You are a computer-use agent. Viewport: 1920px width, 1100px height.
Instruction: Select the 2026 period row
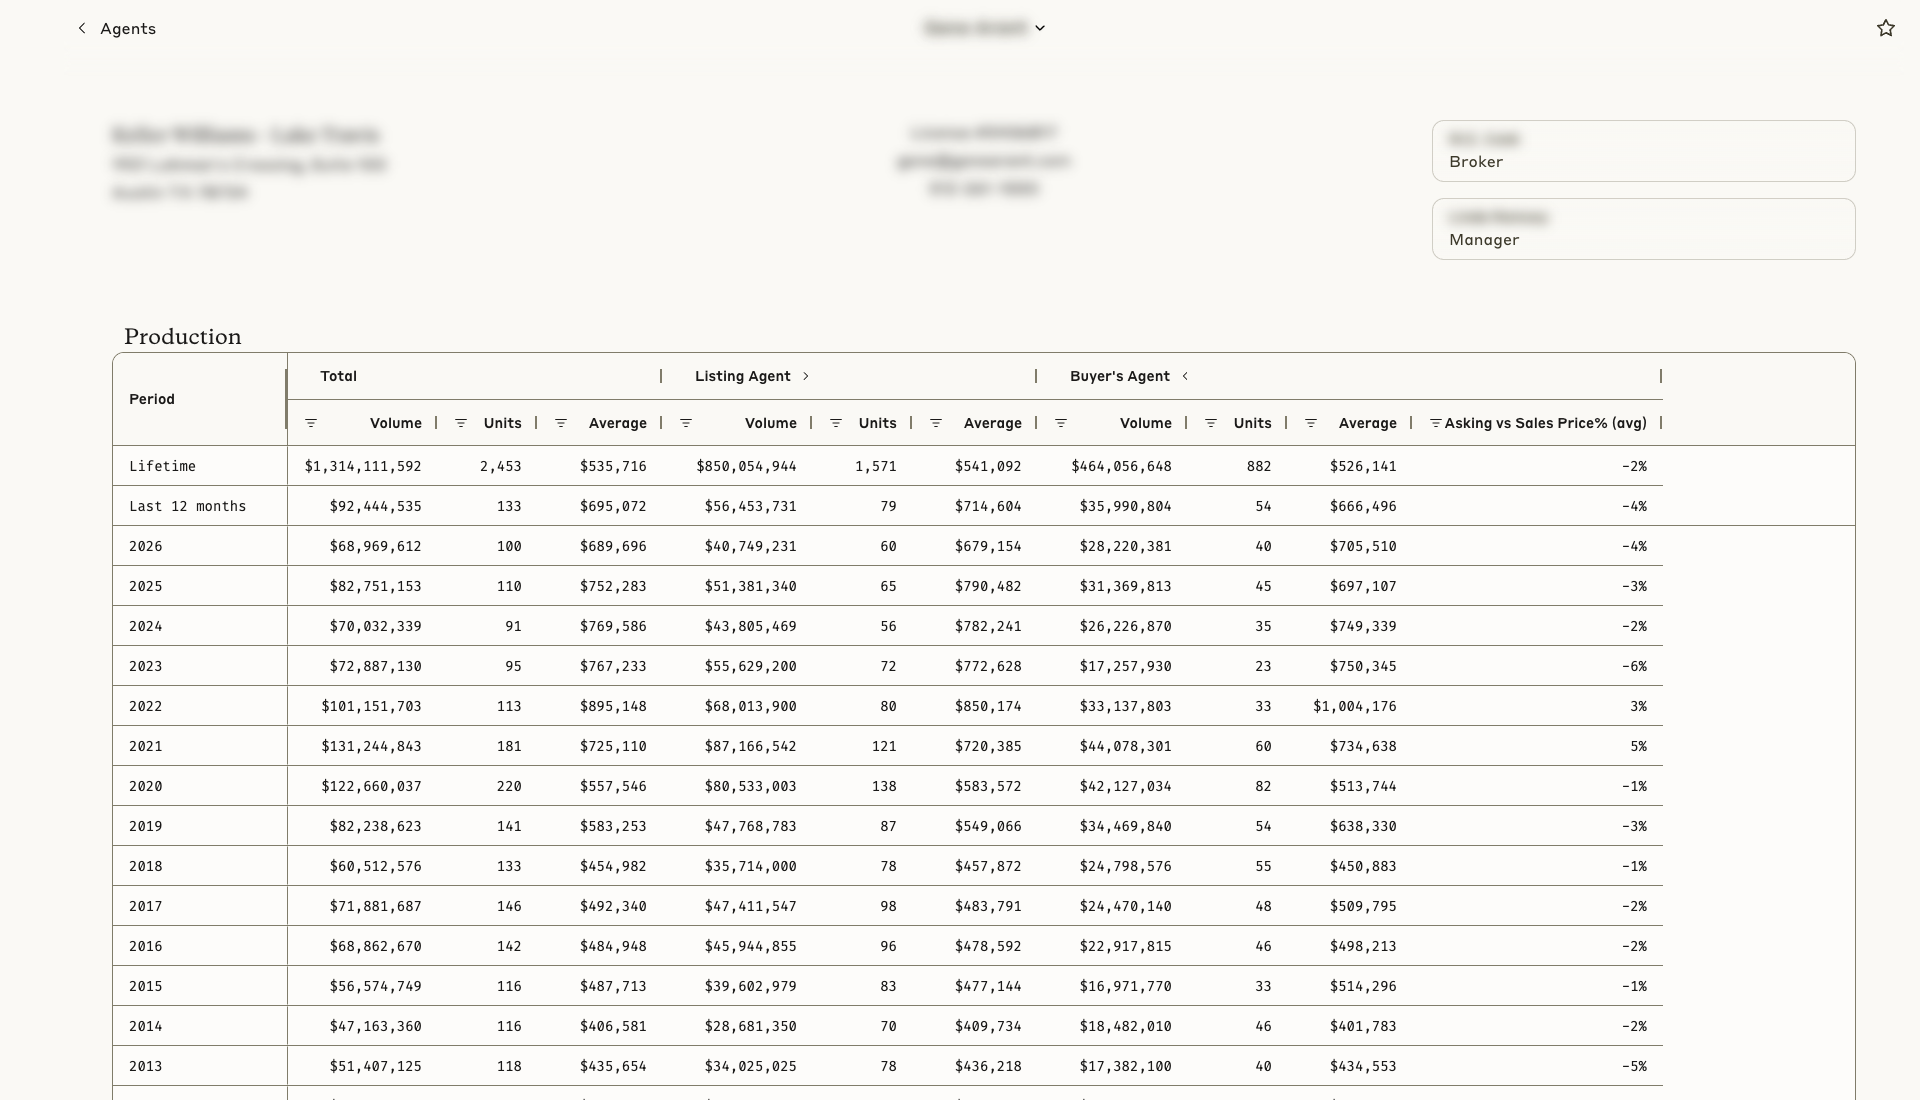888,546
